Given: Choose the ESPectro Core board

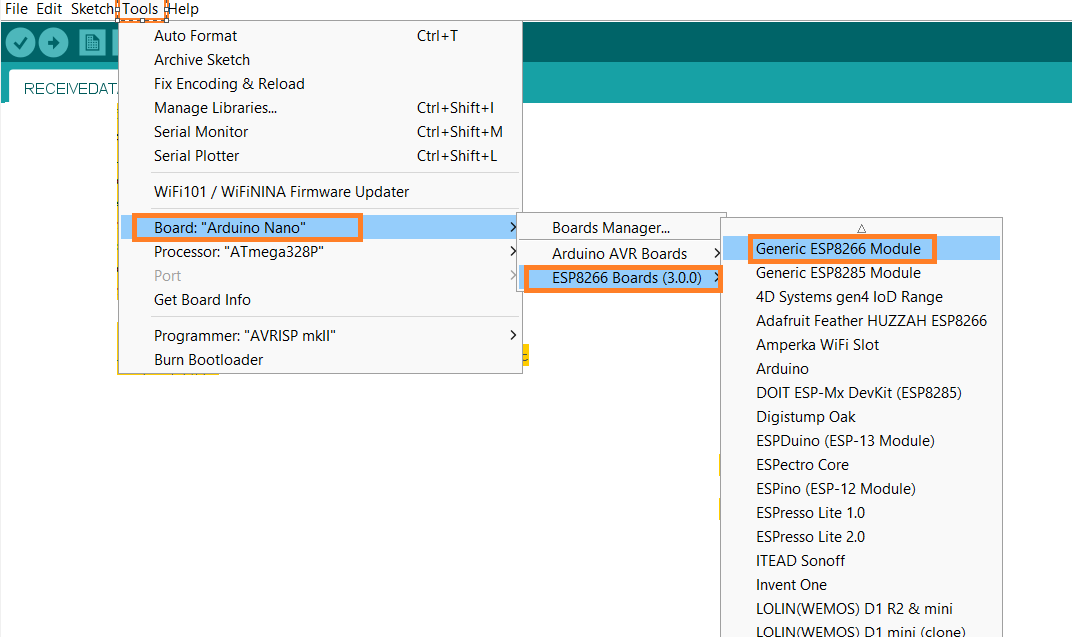Looking at the screenshot, I should 861,465.
